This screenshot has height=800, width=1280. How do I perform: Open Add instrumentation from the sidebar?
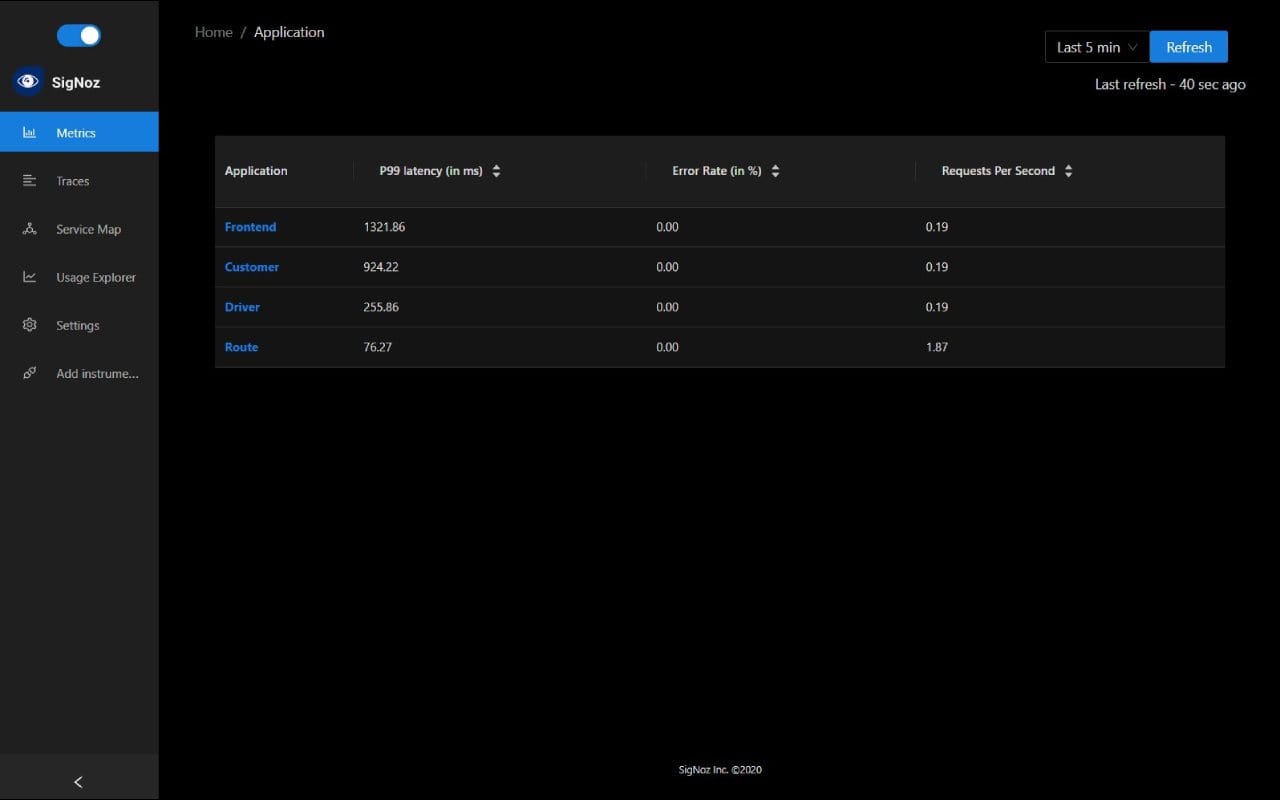29,373
